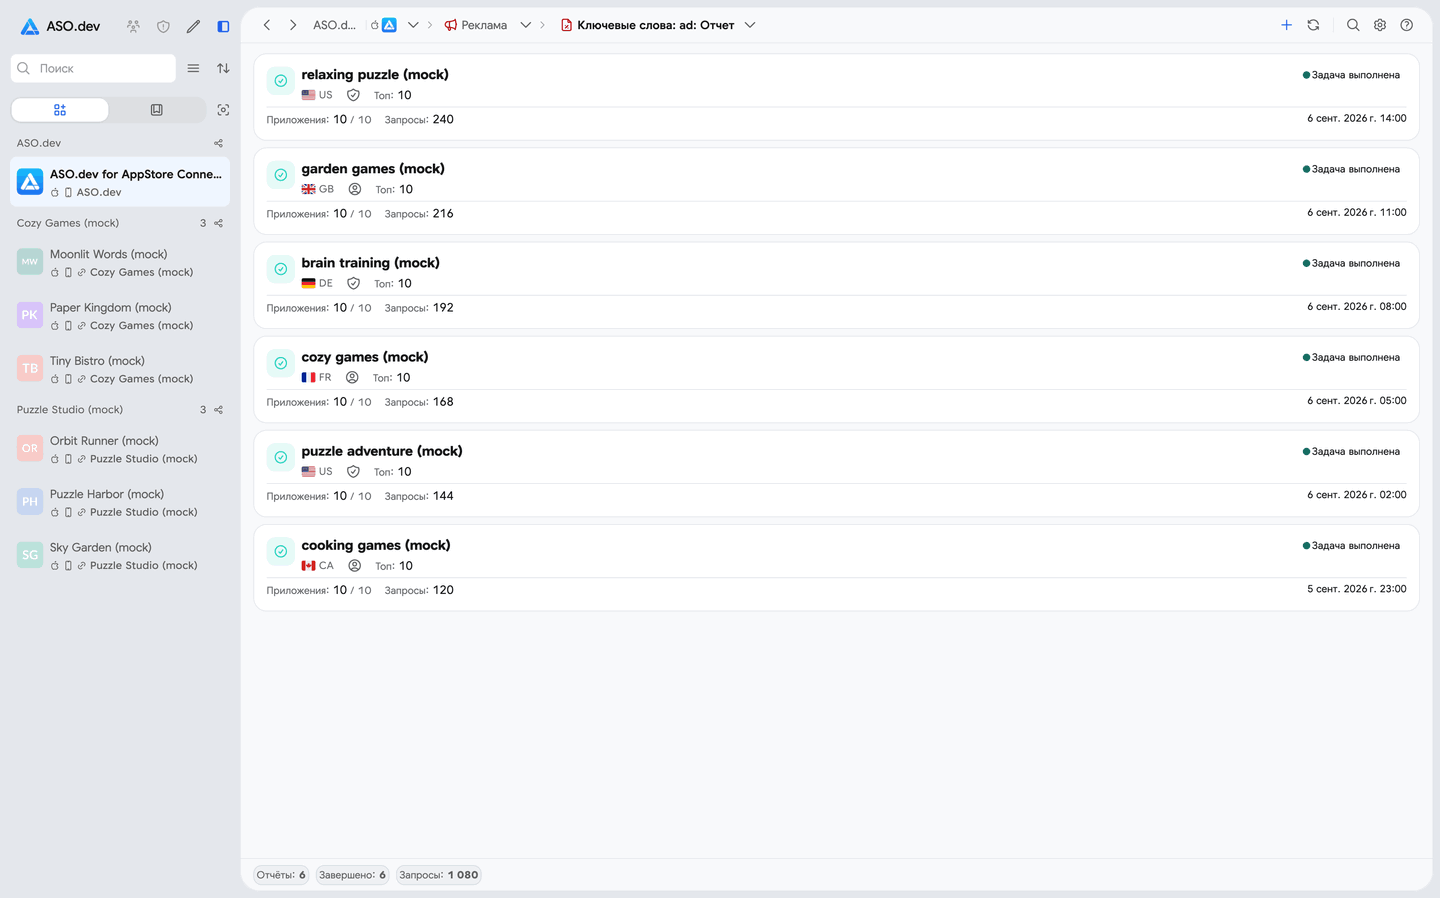Click the pencil edit icon in sidebar header
Viewport: 1440px width, 898px height.
click(193, 27)
